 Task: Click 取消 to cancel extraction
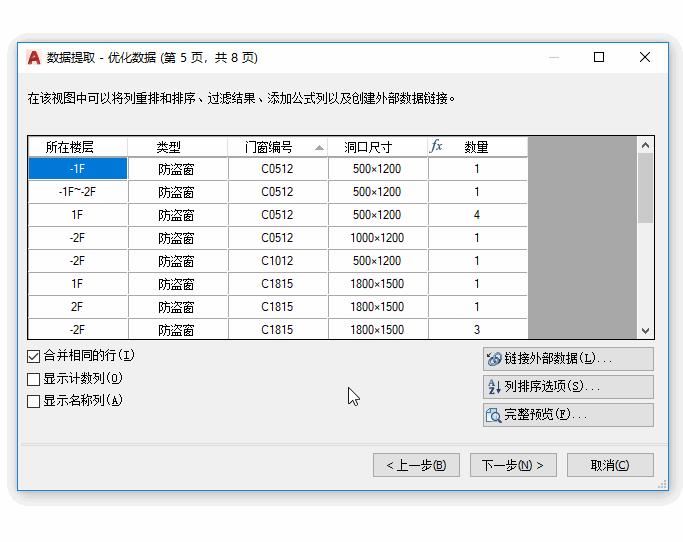click(610, 465)
